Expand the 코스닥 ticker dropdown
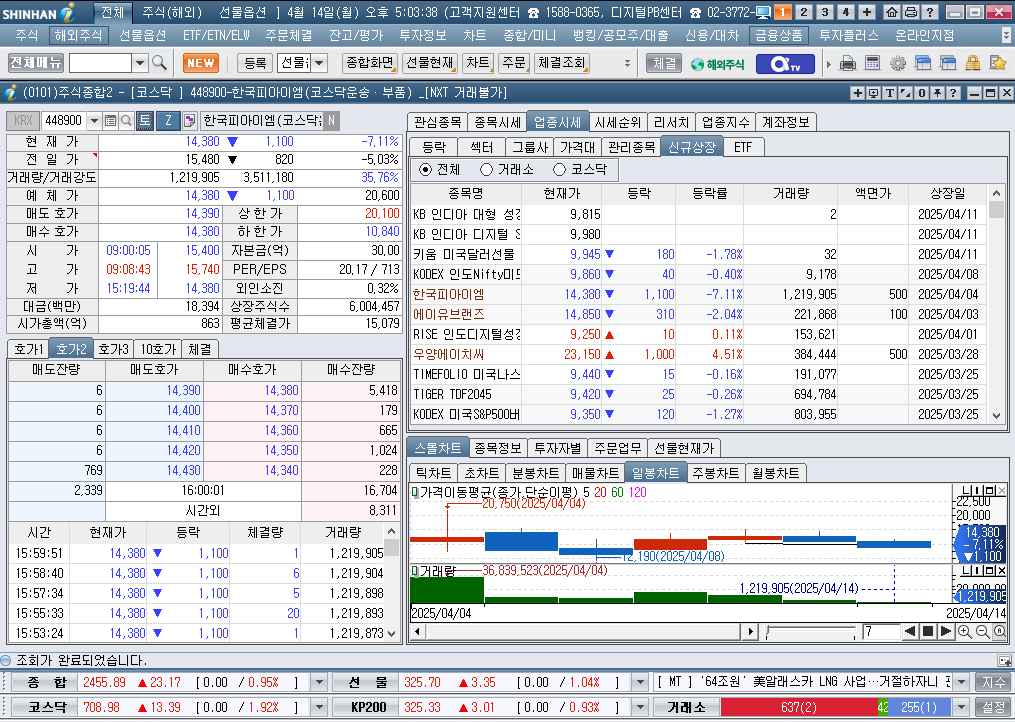Screen dimensions: 1015x722 tap(319, 707)
